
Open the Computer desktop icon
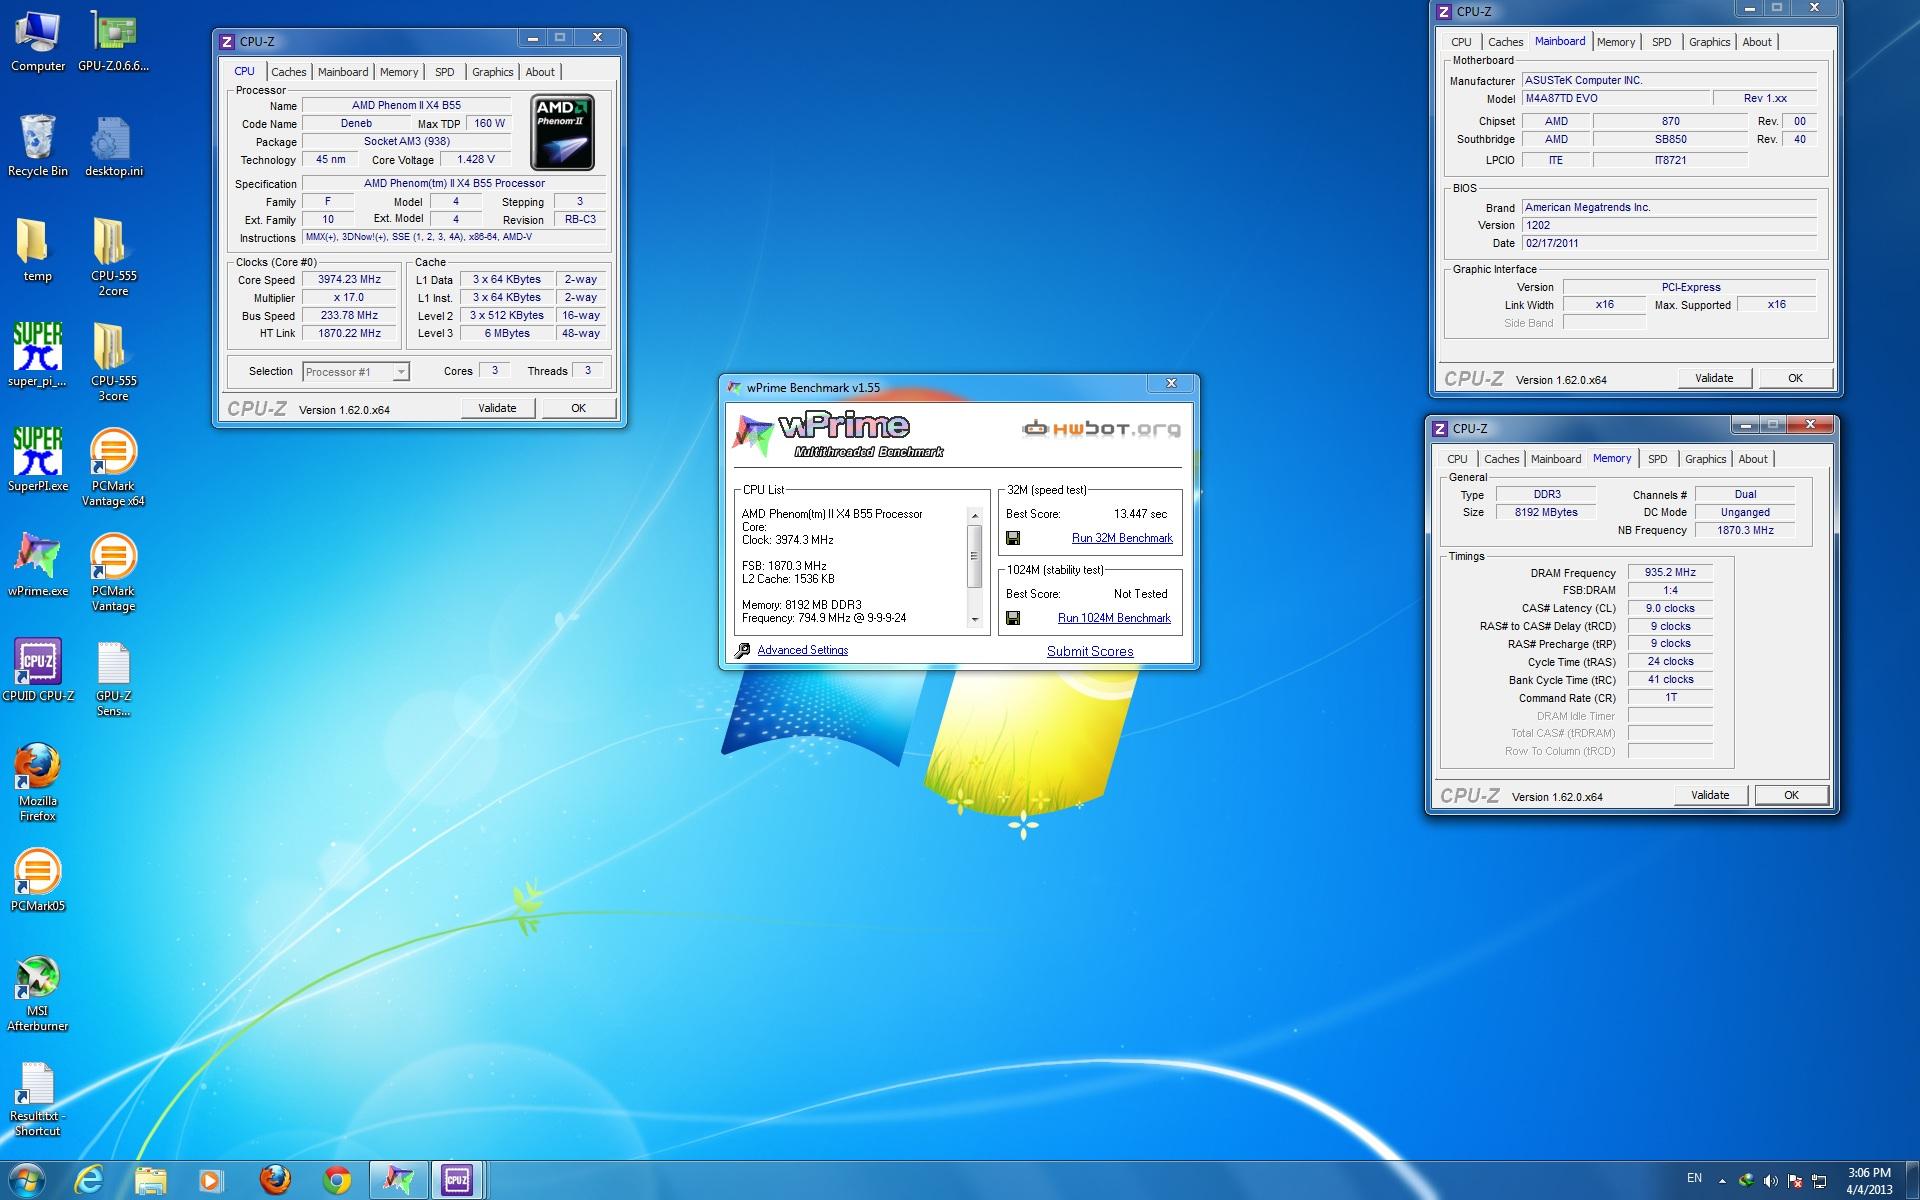(38, 42)
